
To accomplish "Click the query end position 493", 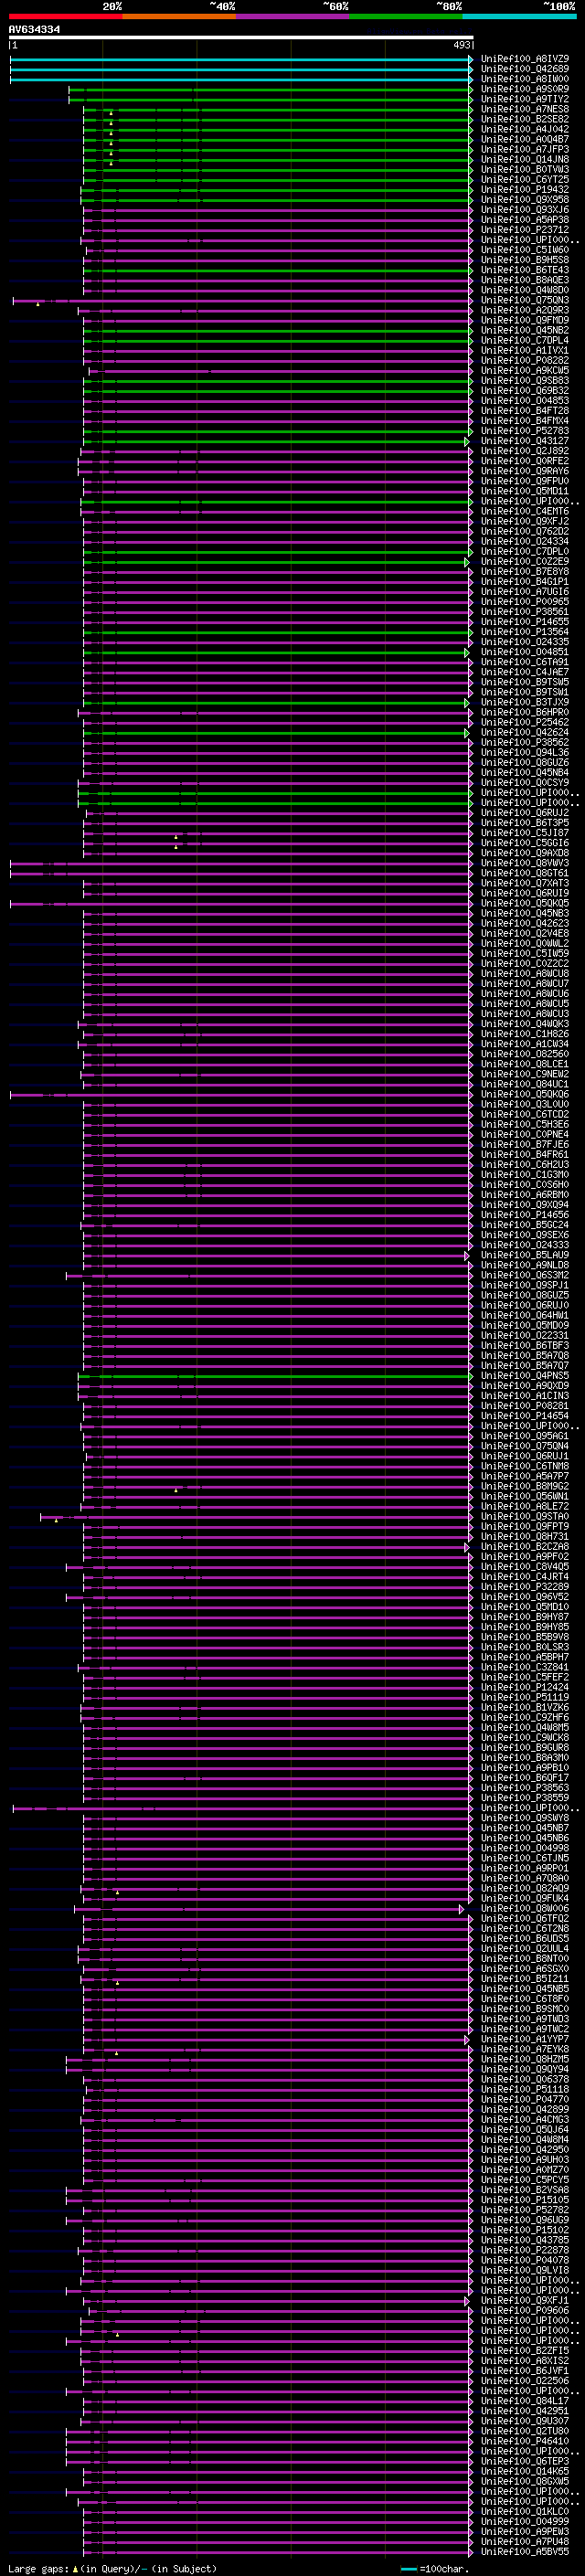I will (461, 45).
